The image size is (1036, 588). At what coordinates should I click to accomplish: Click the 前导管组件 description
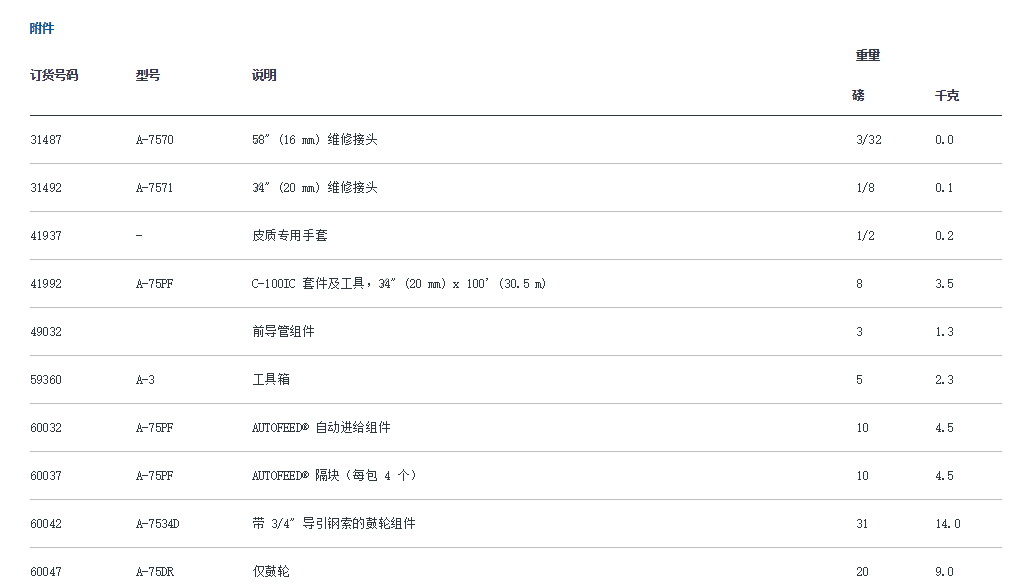(x=283, y=332)
